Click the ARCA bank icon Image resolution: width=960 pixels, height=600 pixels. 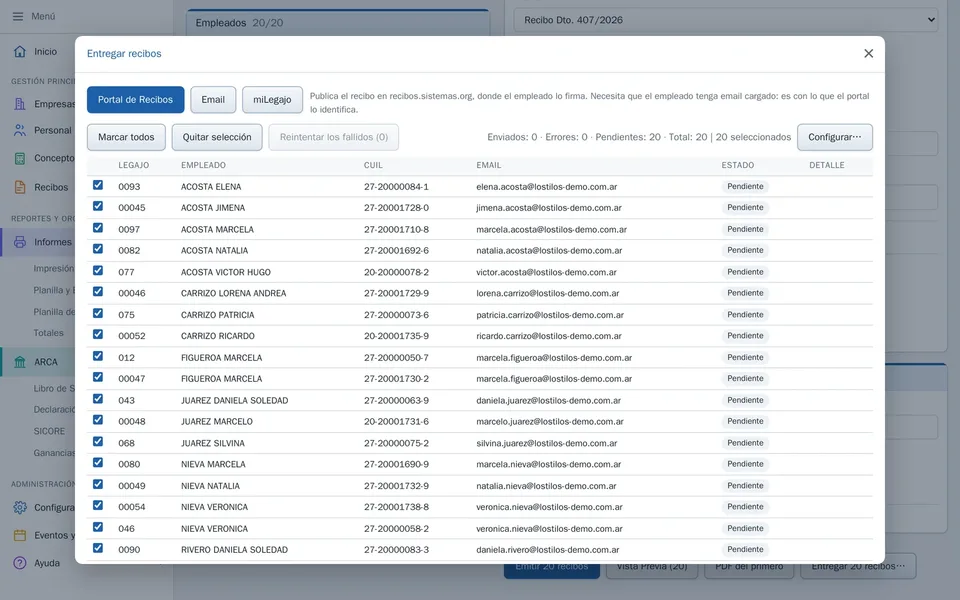(x=20, y=362)
